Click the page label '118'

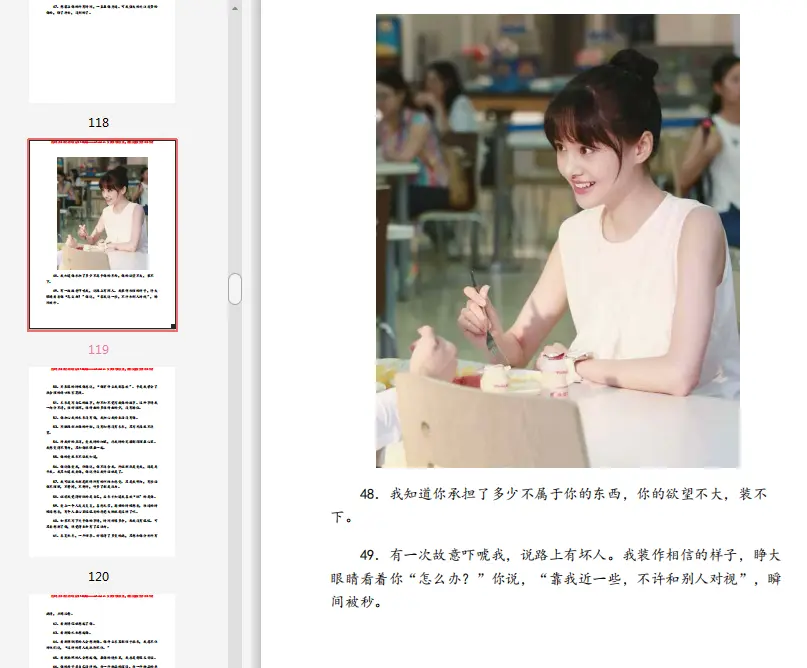click(x=98, y=122)
